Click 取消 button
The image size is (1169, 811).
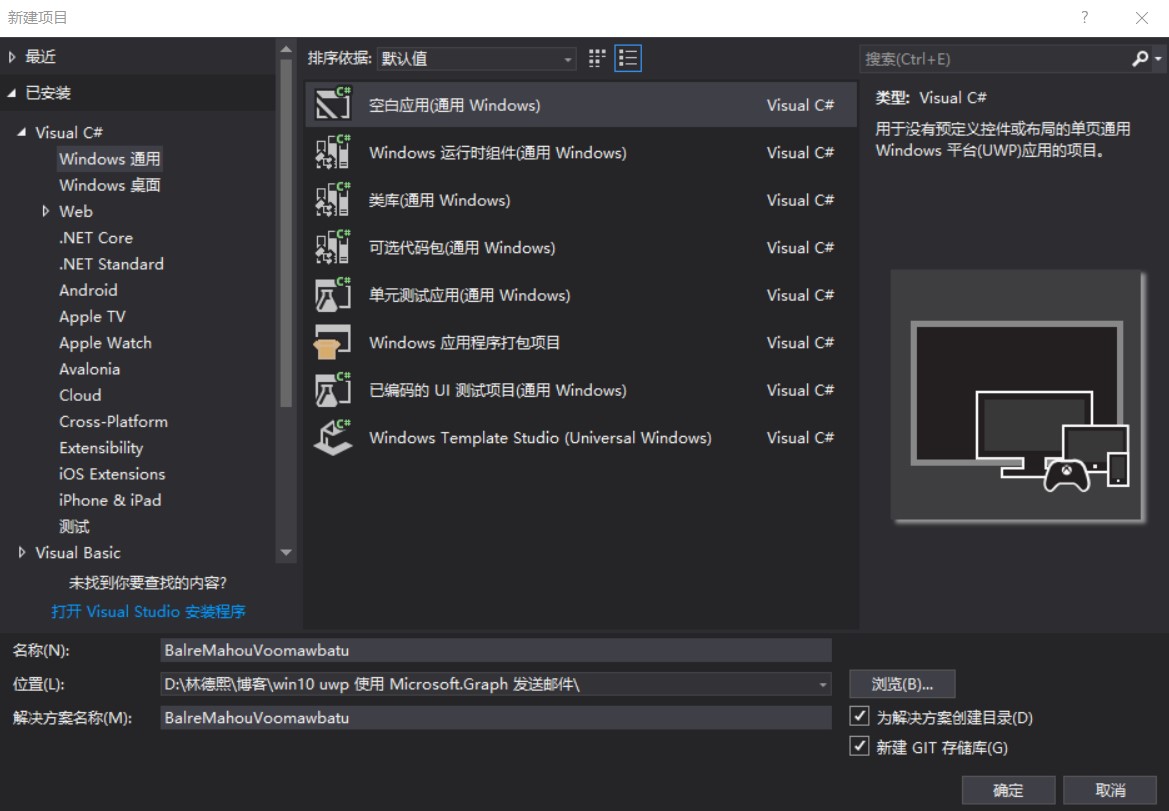(1110, 790)
